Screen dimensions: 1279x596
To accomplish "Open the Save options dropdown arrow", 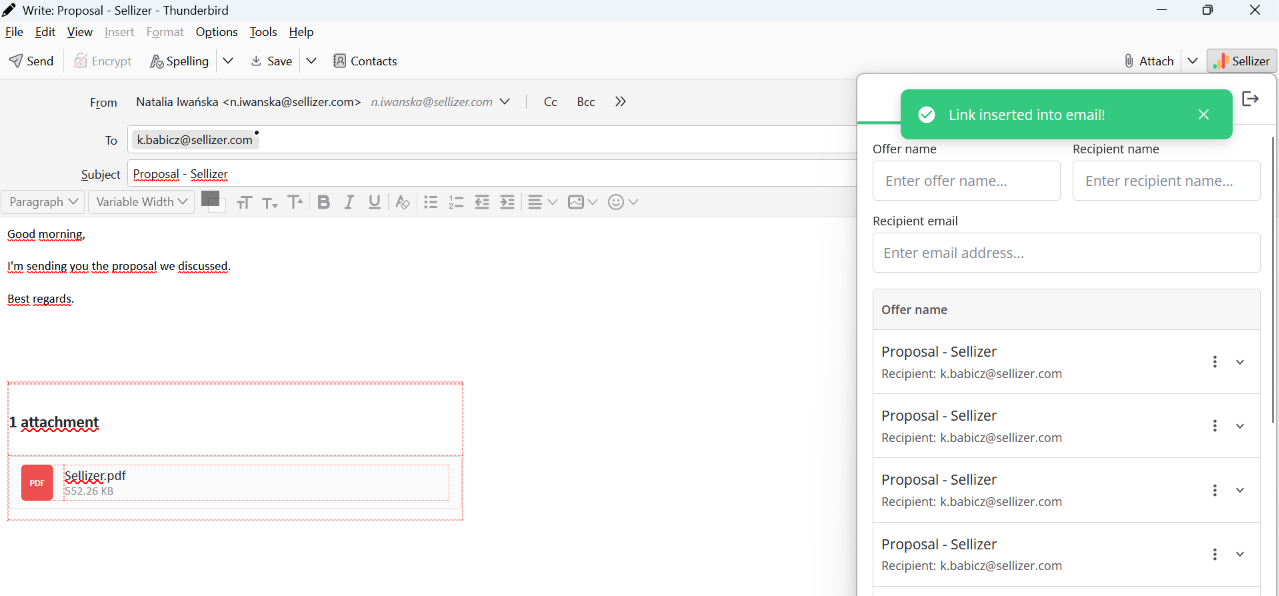I will click(x=311, y=61).
